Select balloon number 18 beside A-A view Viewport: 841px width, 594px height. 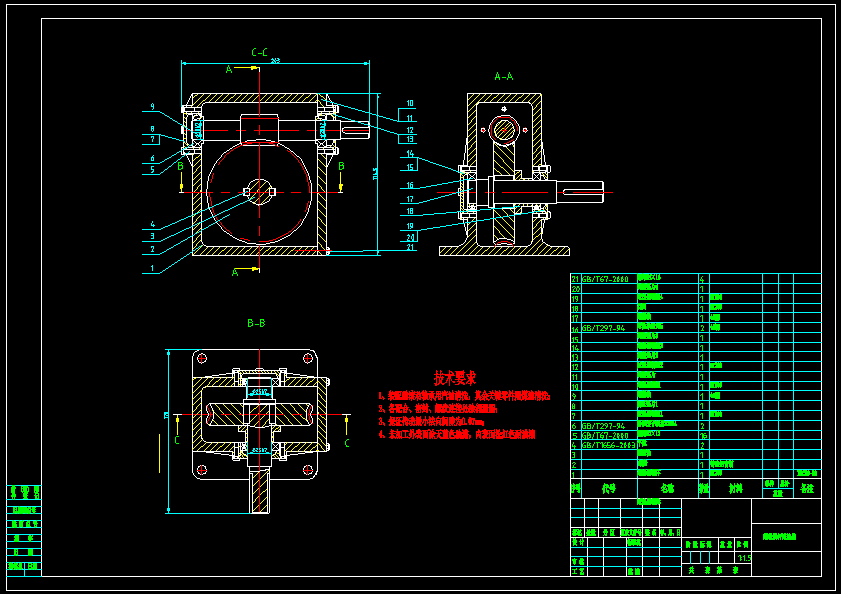tap(410, 211)
